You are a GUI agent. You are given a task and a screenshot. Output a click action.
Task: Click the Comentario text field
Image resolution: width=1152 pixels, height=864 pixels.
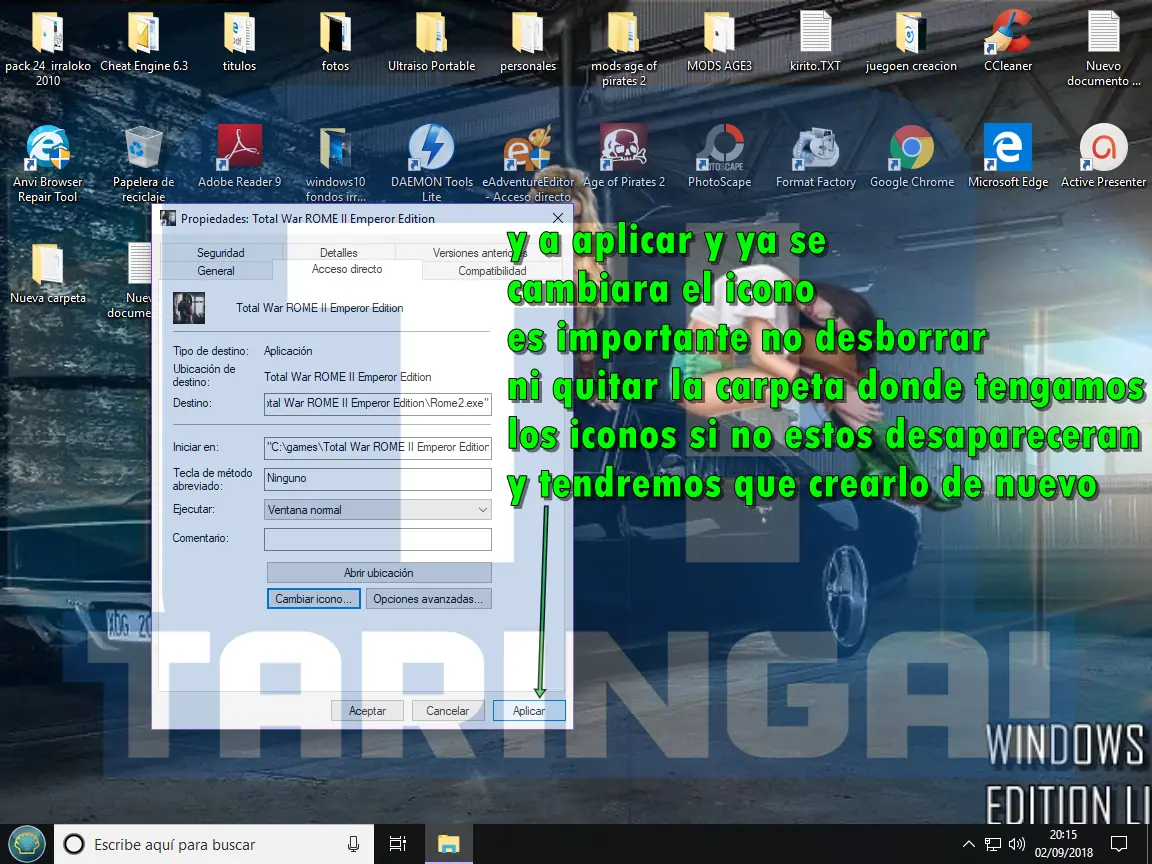click(x=378, y=539)
